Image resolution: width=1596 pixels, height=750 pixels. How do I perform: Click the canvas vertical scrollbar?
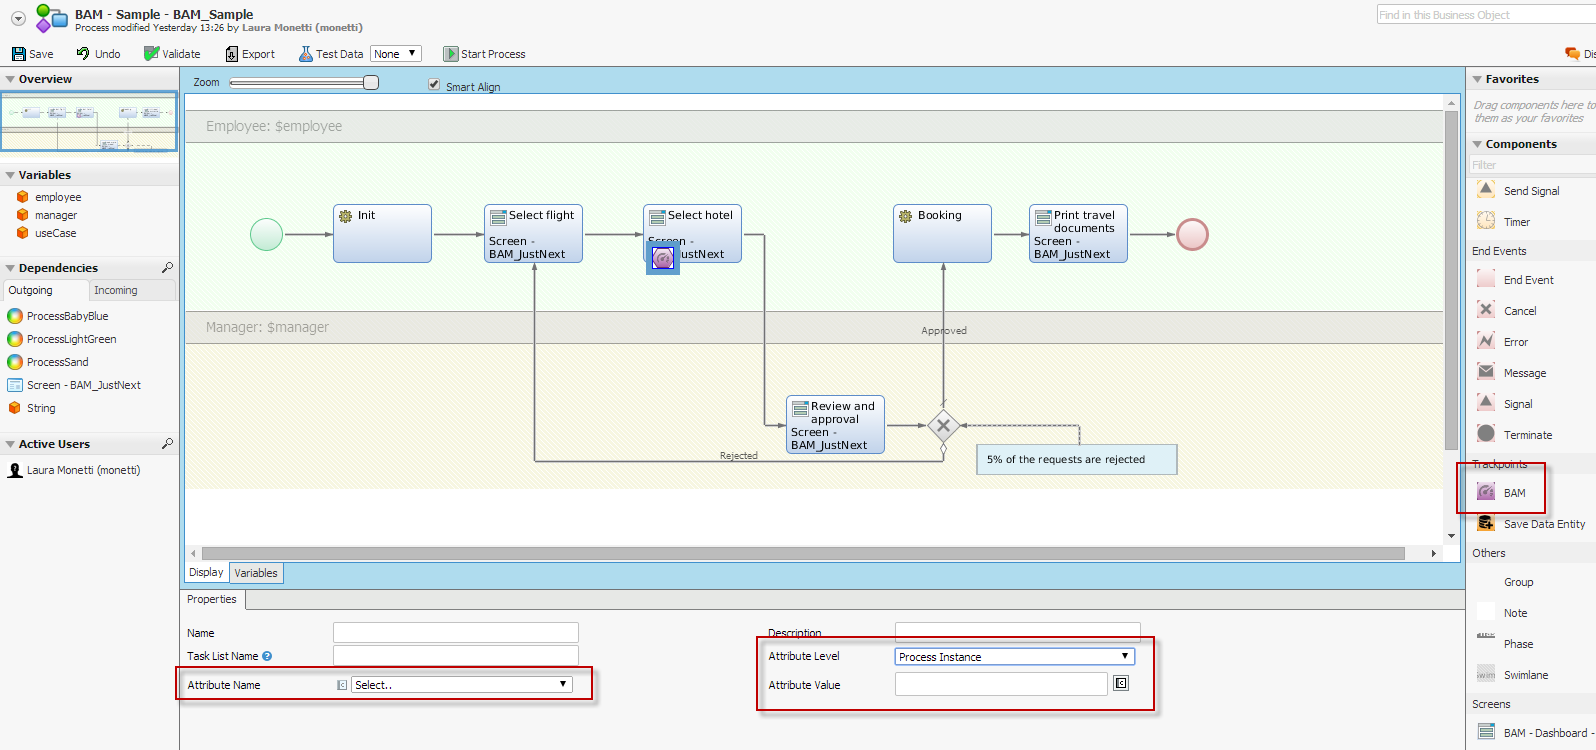[1451, 280]
